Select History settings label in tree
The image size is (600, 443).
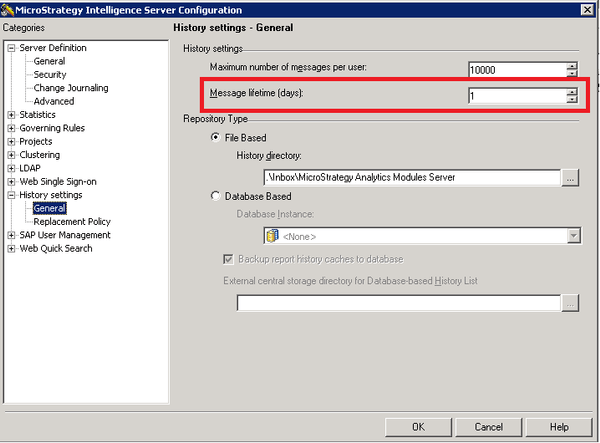[51, 195]
